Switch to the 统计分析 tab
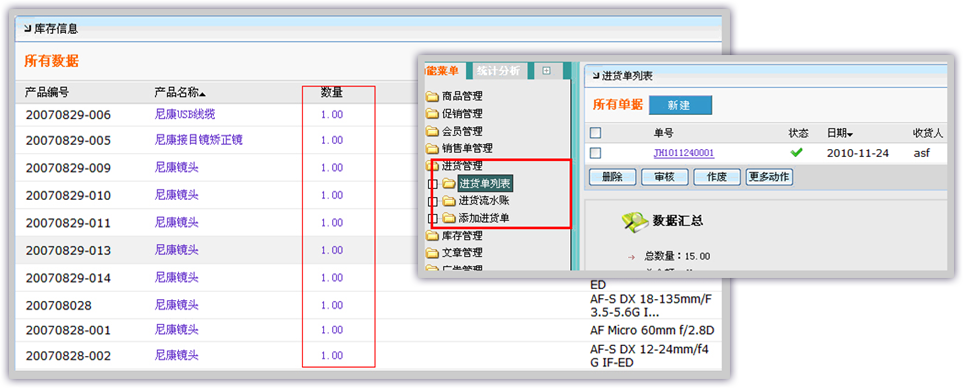The image size is (963, 388). tap(499, 71)
